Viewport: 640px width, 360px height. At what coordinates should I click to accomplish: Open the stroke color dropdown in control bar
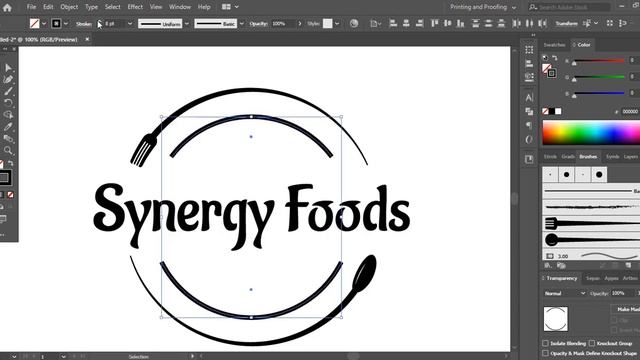[65, 24]
